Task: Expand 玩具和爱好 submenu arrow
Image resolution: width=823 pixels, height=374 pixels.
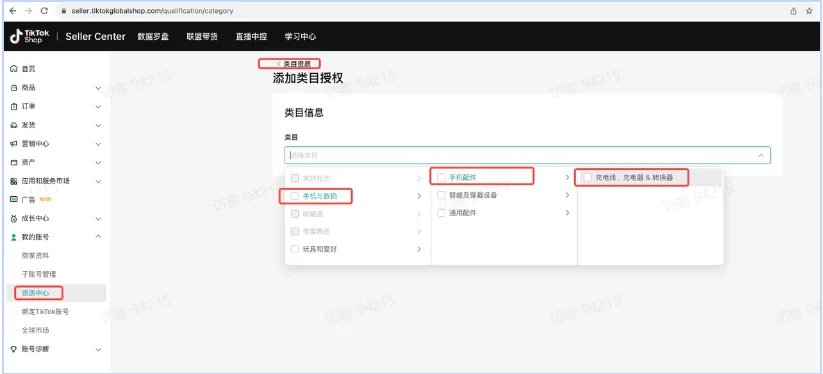Action: click(x=419, y=249)
